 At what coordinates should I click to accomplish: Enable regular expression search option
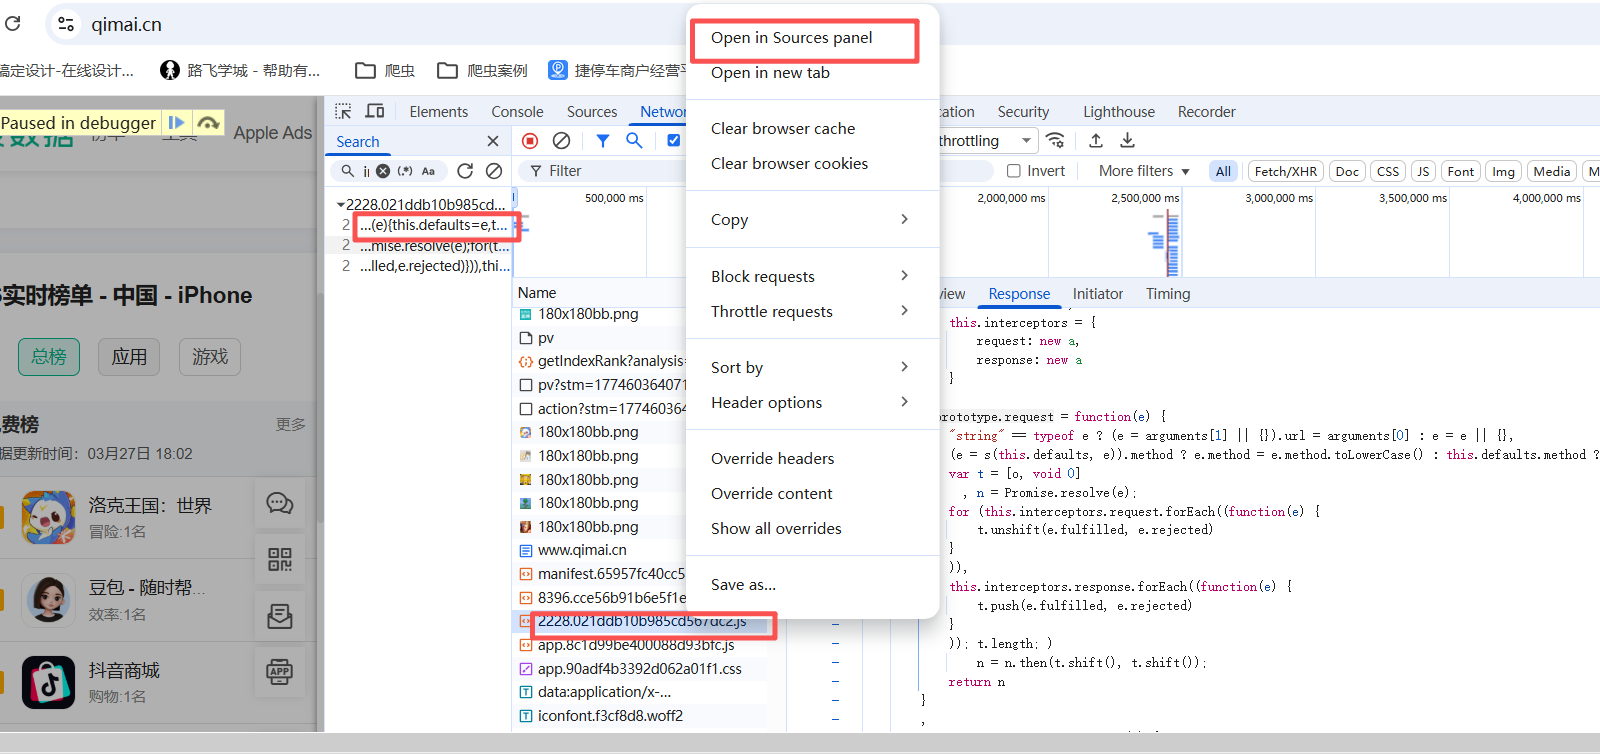click(405, 171)
